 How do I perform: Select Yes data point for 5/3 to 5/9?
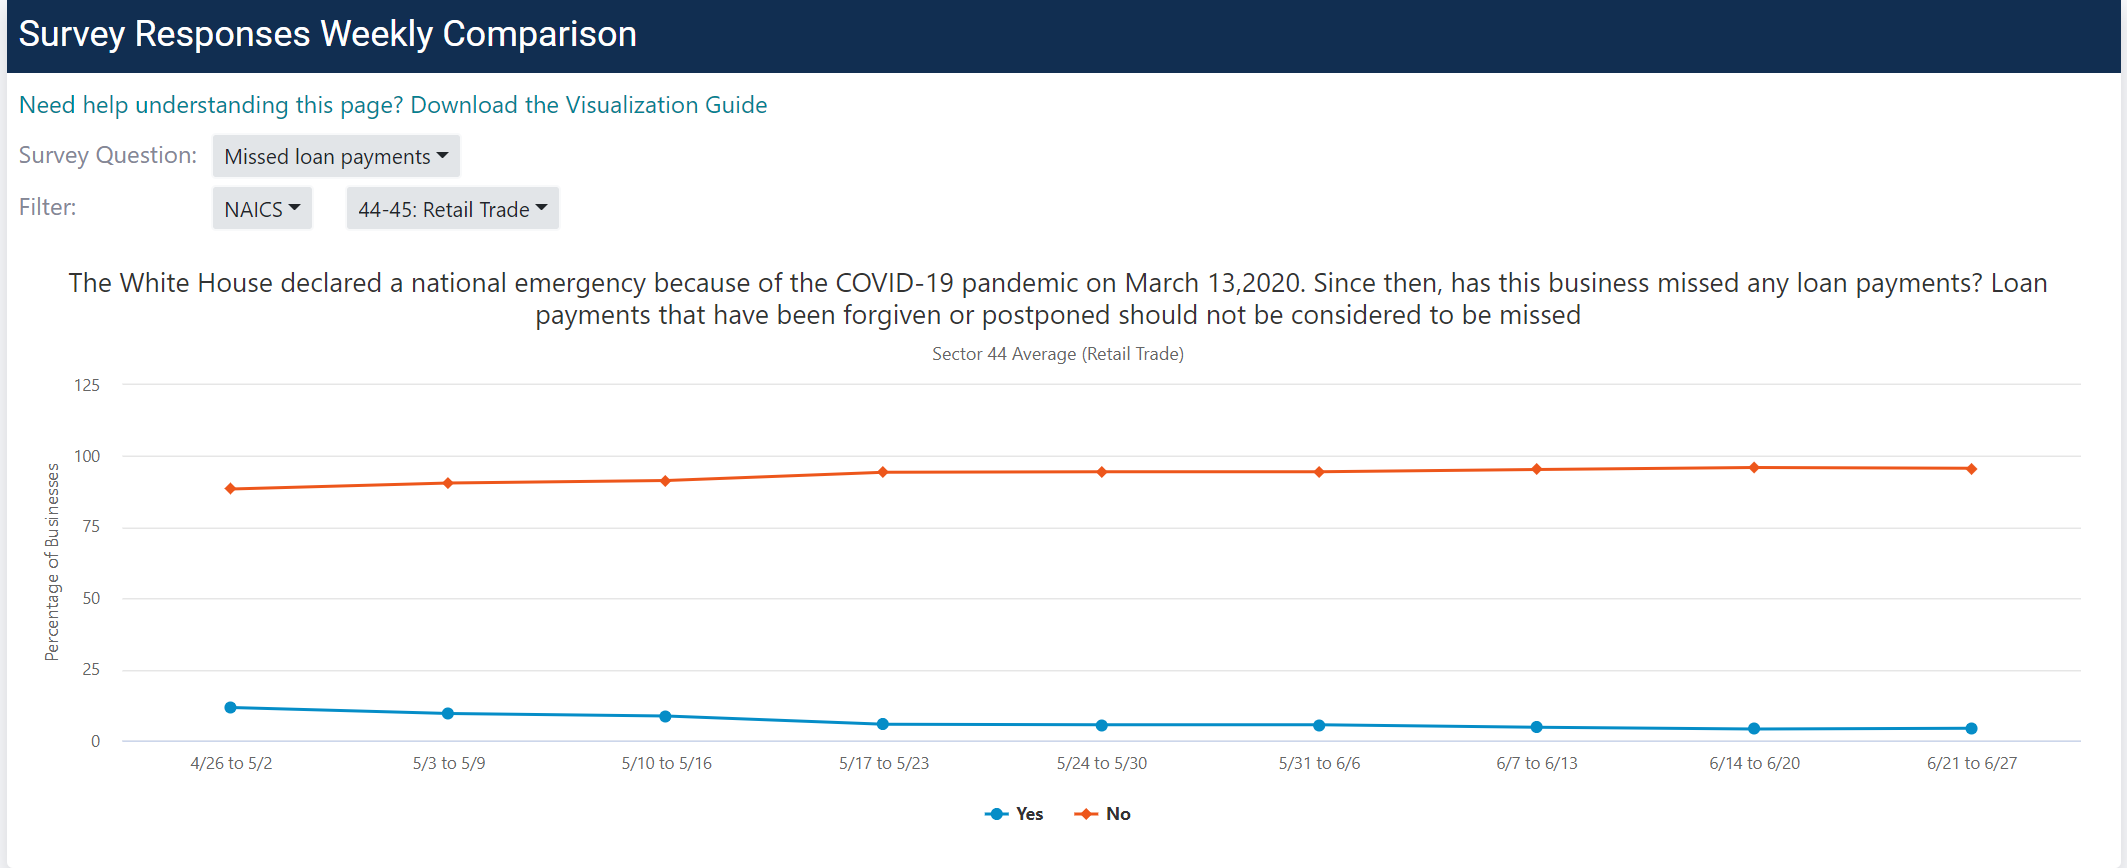448,713
